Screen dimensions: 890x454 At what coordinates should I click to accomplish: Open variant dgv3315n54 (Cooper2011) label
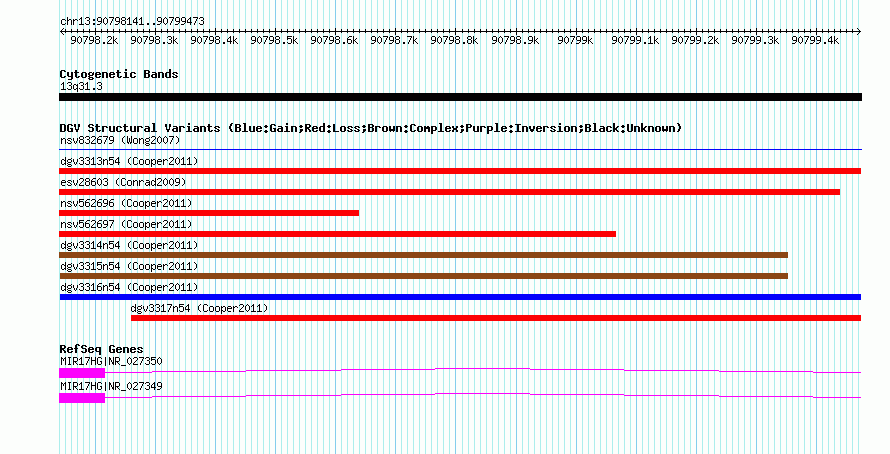(x=129, y=266)
